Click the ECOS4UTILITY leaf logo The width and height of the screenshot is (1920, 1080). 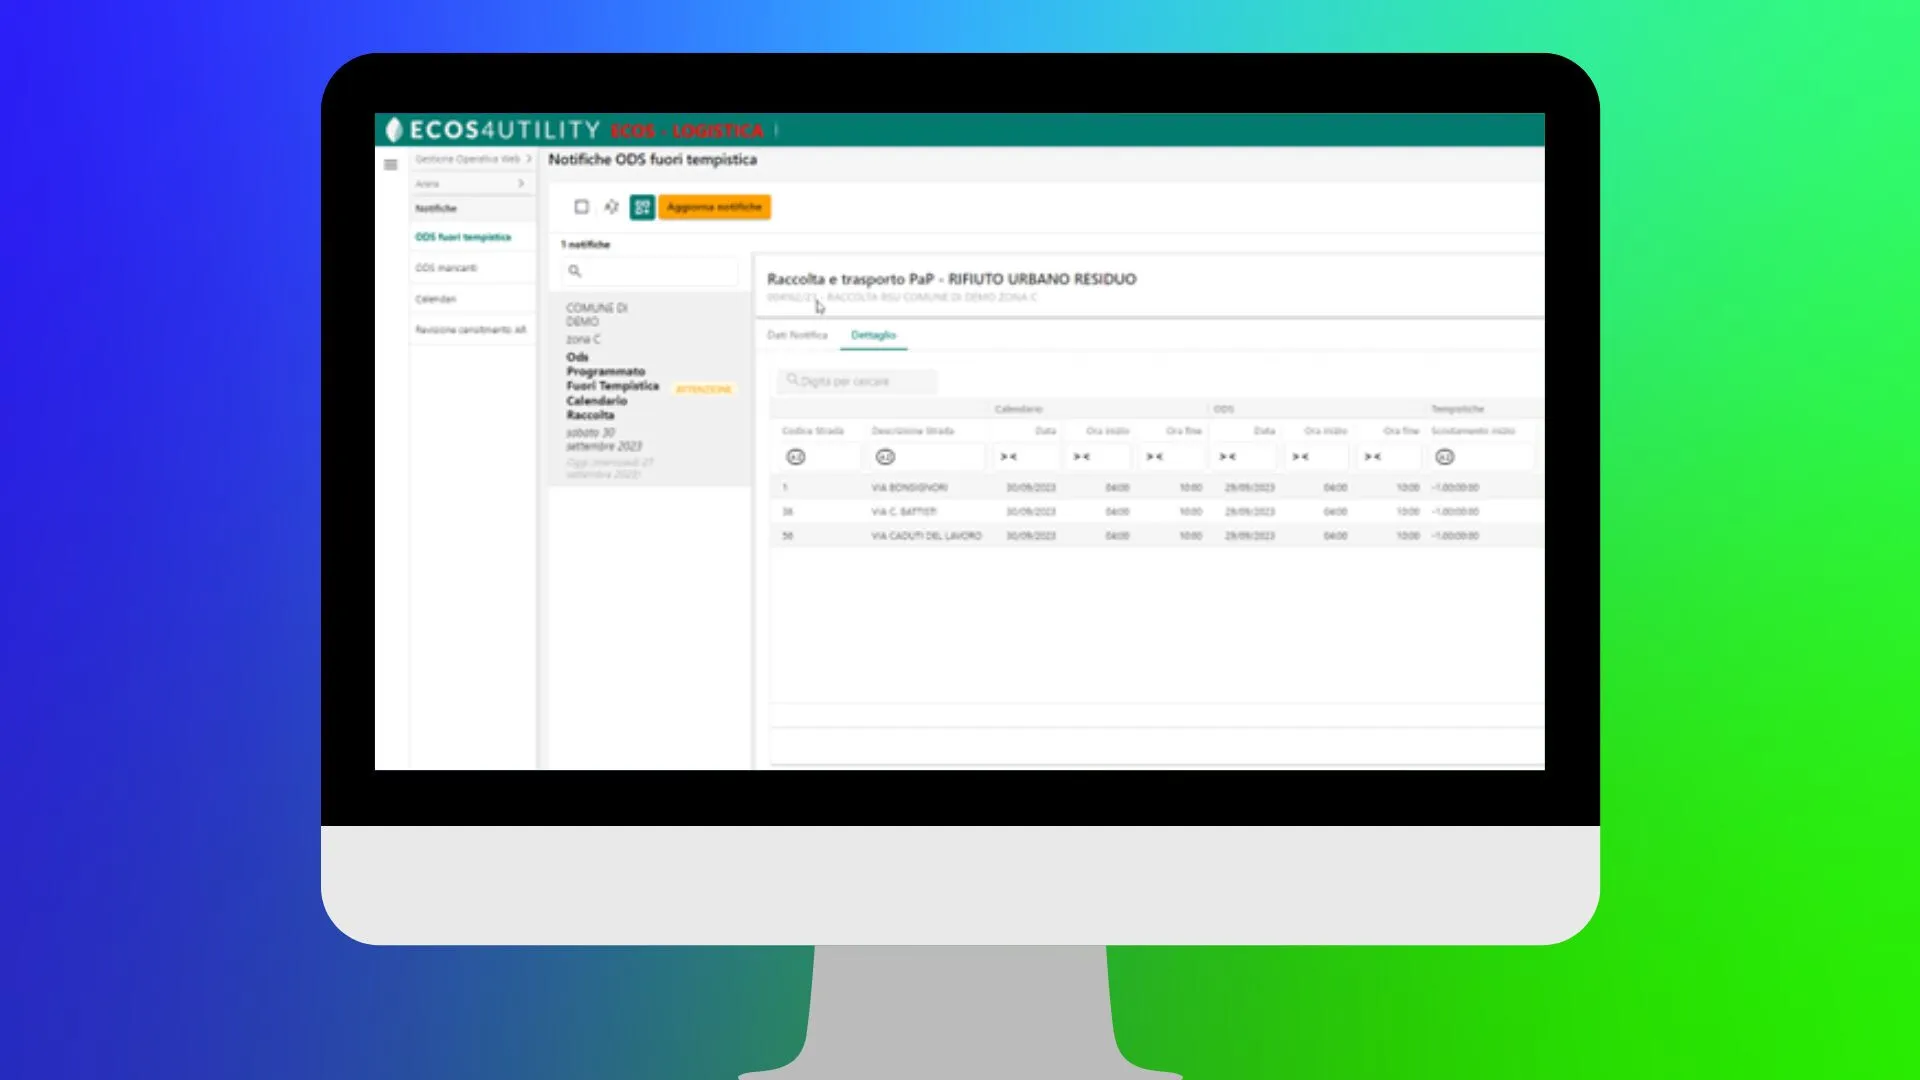coord(394,130)
